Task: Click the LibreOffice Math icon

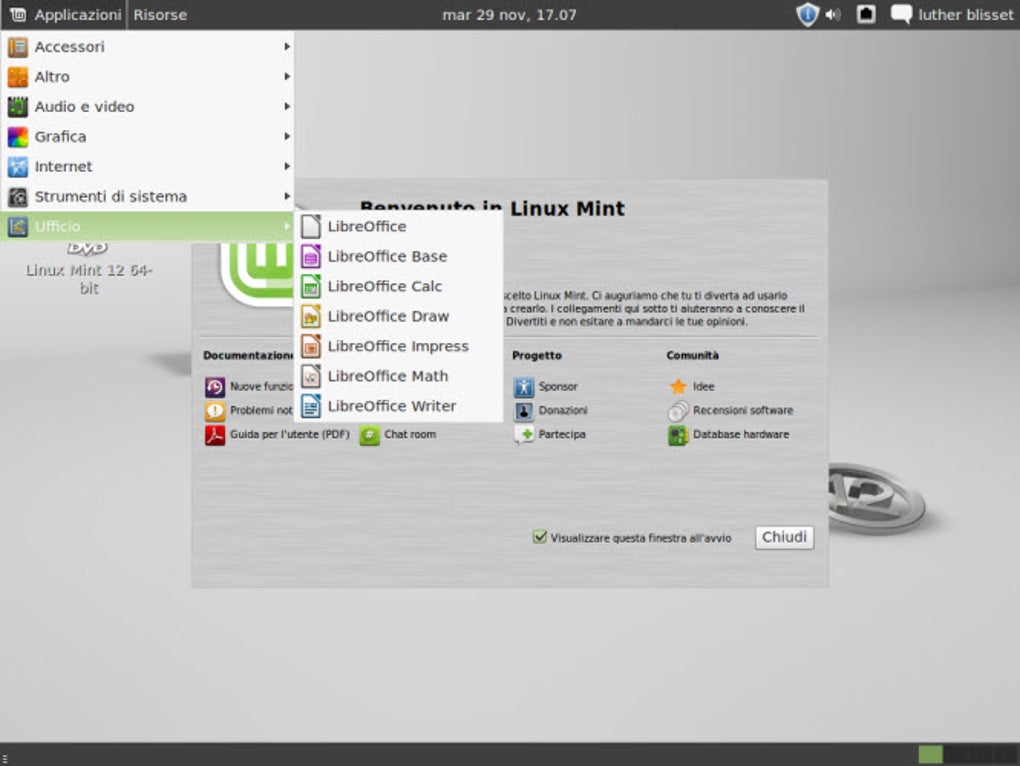Action: coord(311,376)
